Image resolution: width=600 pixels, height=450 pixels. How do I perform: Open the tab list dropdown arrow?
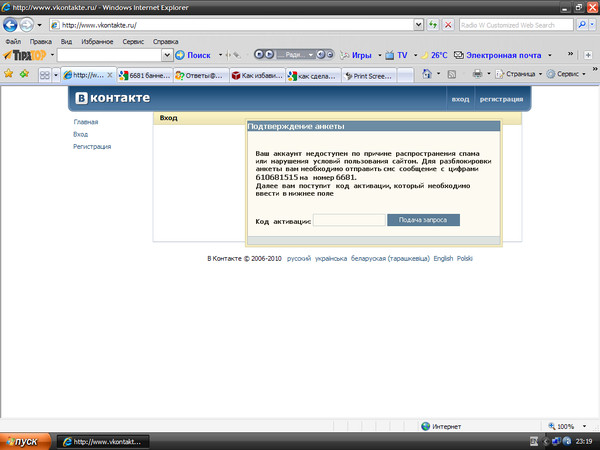(55, 75)
